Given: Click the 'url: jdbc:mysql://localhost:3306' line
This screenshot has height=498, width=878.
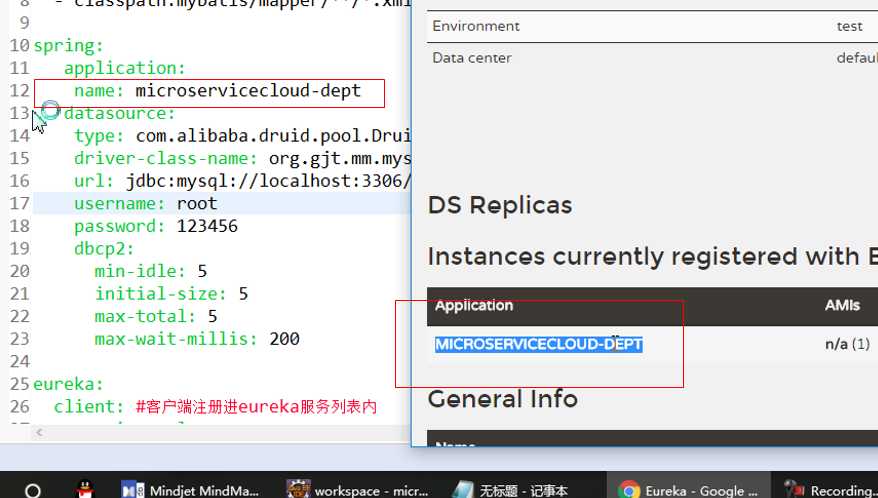Looking at the screenshot, I should pos(242,181).
